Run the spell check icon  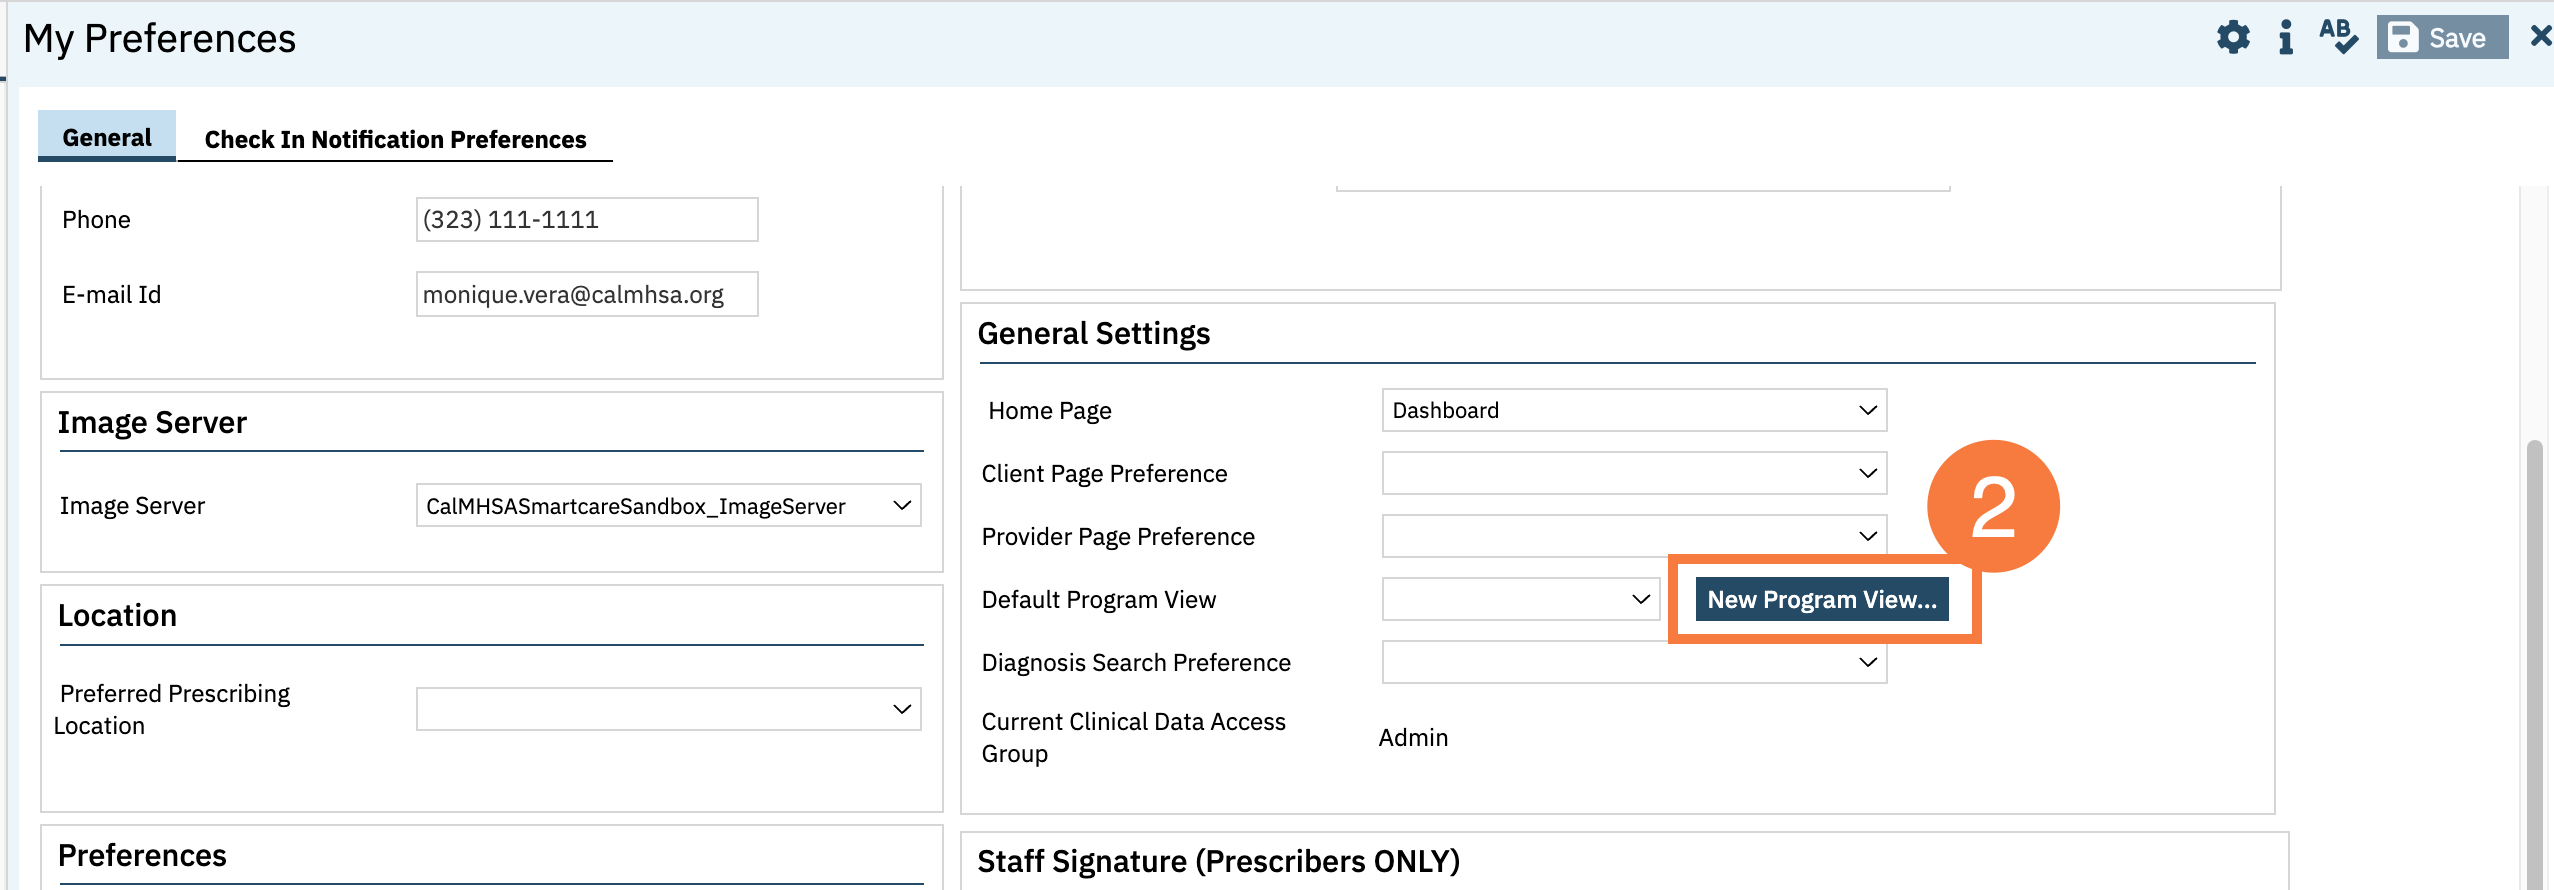coord(2338,37)
